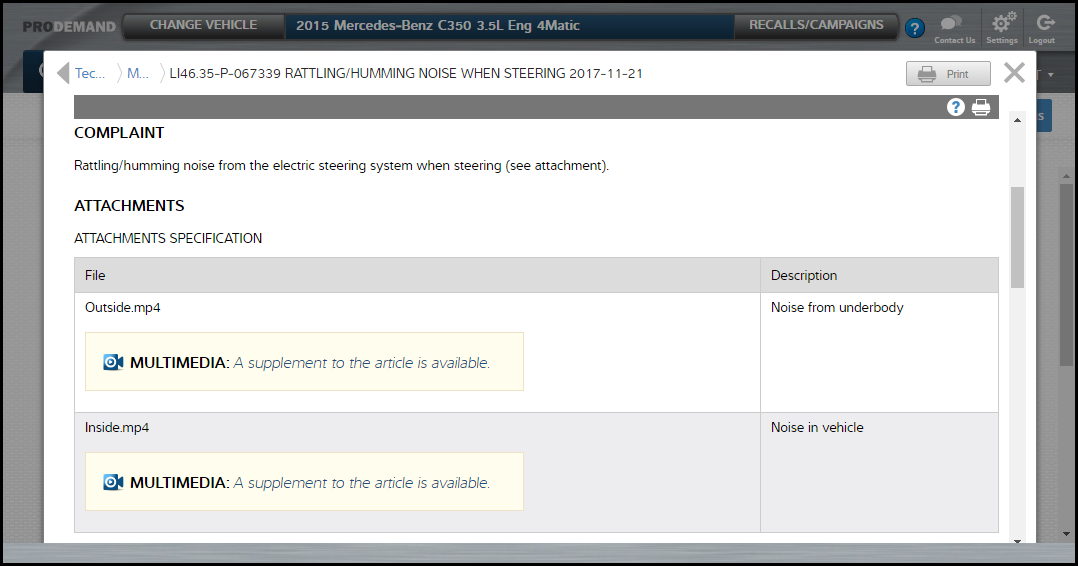1078x566 pixels.
Task: Click the scroll down arrow of the article
Action: (1018, 541)
